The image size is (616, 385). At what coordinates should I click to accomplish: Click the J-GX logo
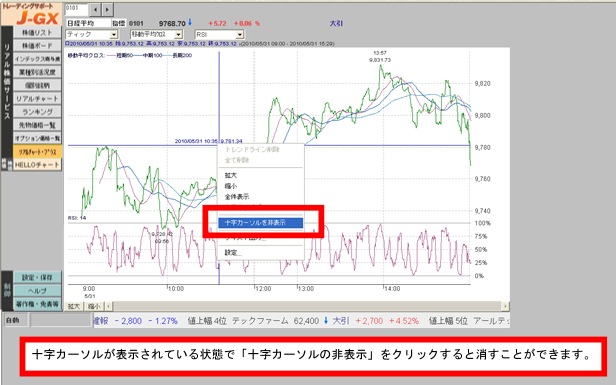click(31, 14)
